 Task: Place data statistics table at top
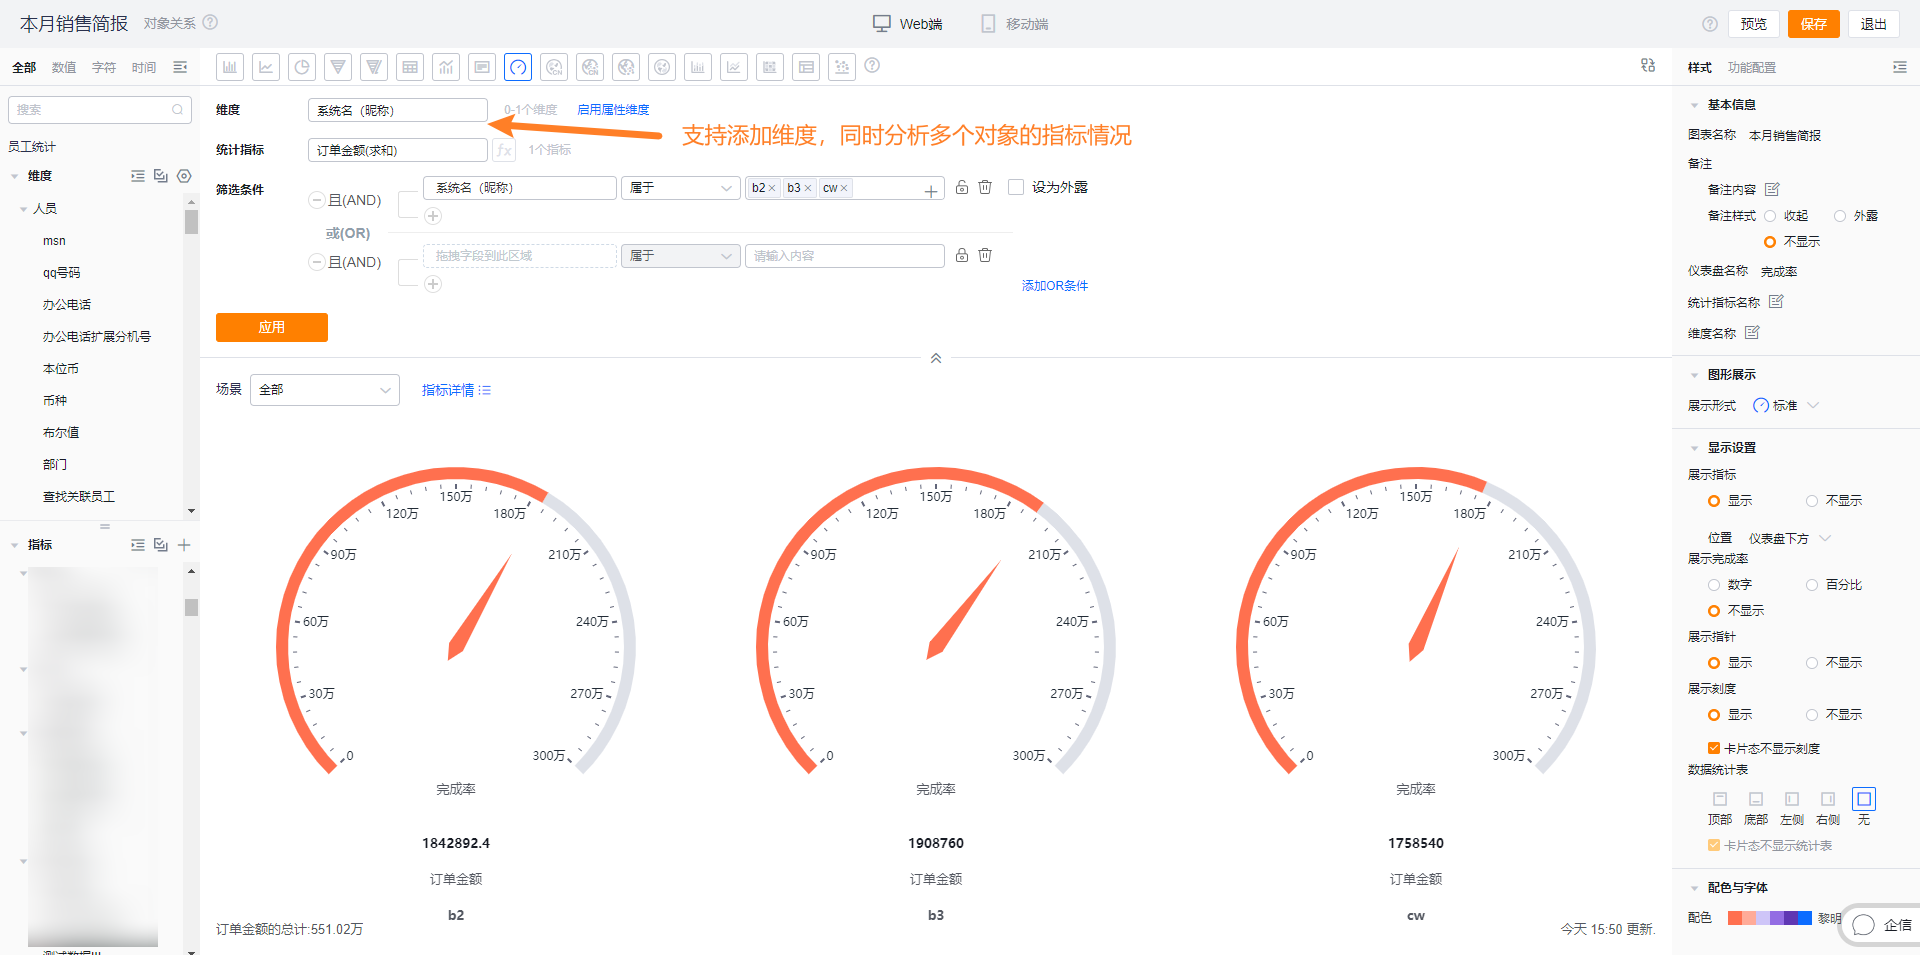click(1720, 799)
